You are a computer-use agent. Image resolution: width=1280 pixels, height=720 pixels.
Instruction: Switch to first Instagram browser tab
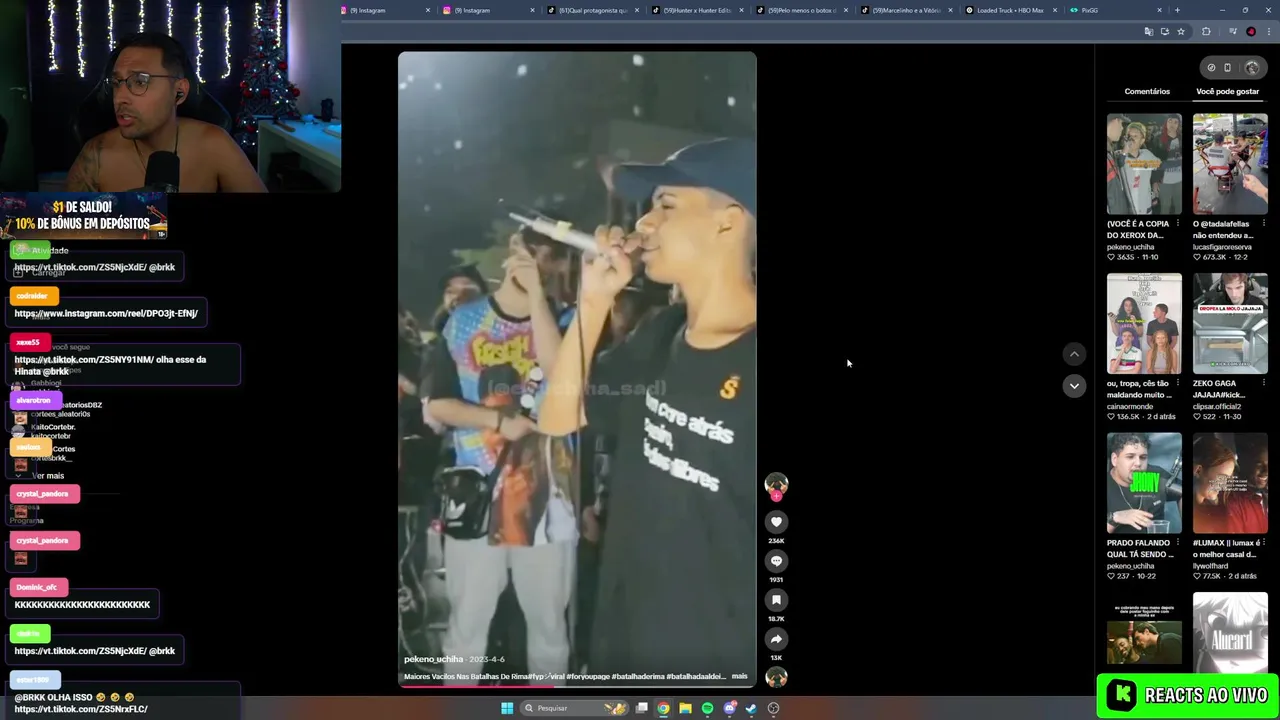point(385,10)
